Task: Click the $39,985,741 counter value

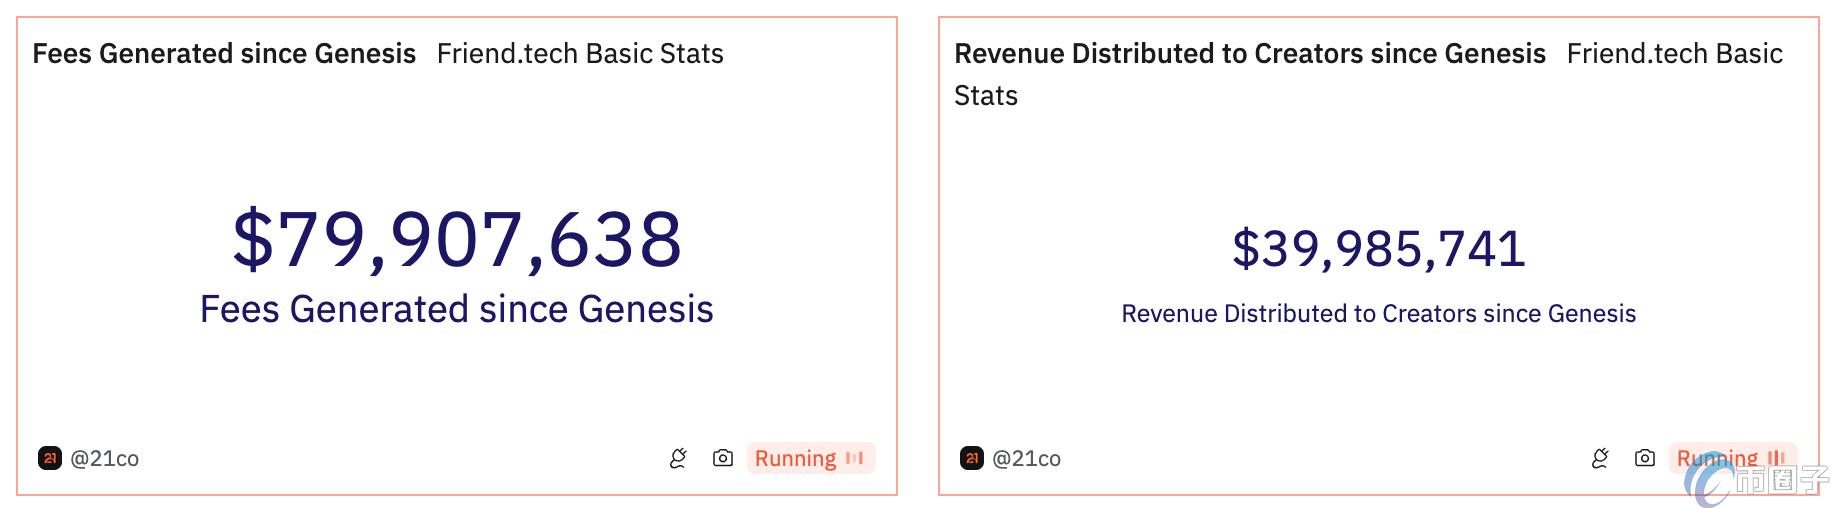Action: pos(1379,248)
